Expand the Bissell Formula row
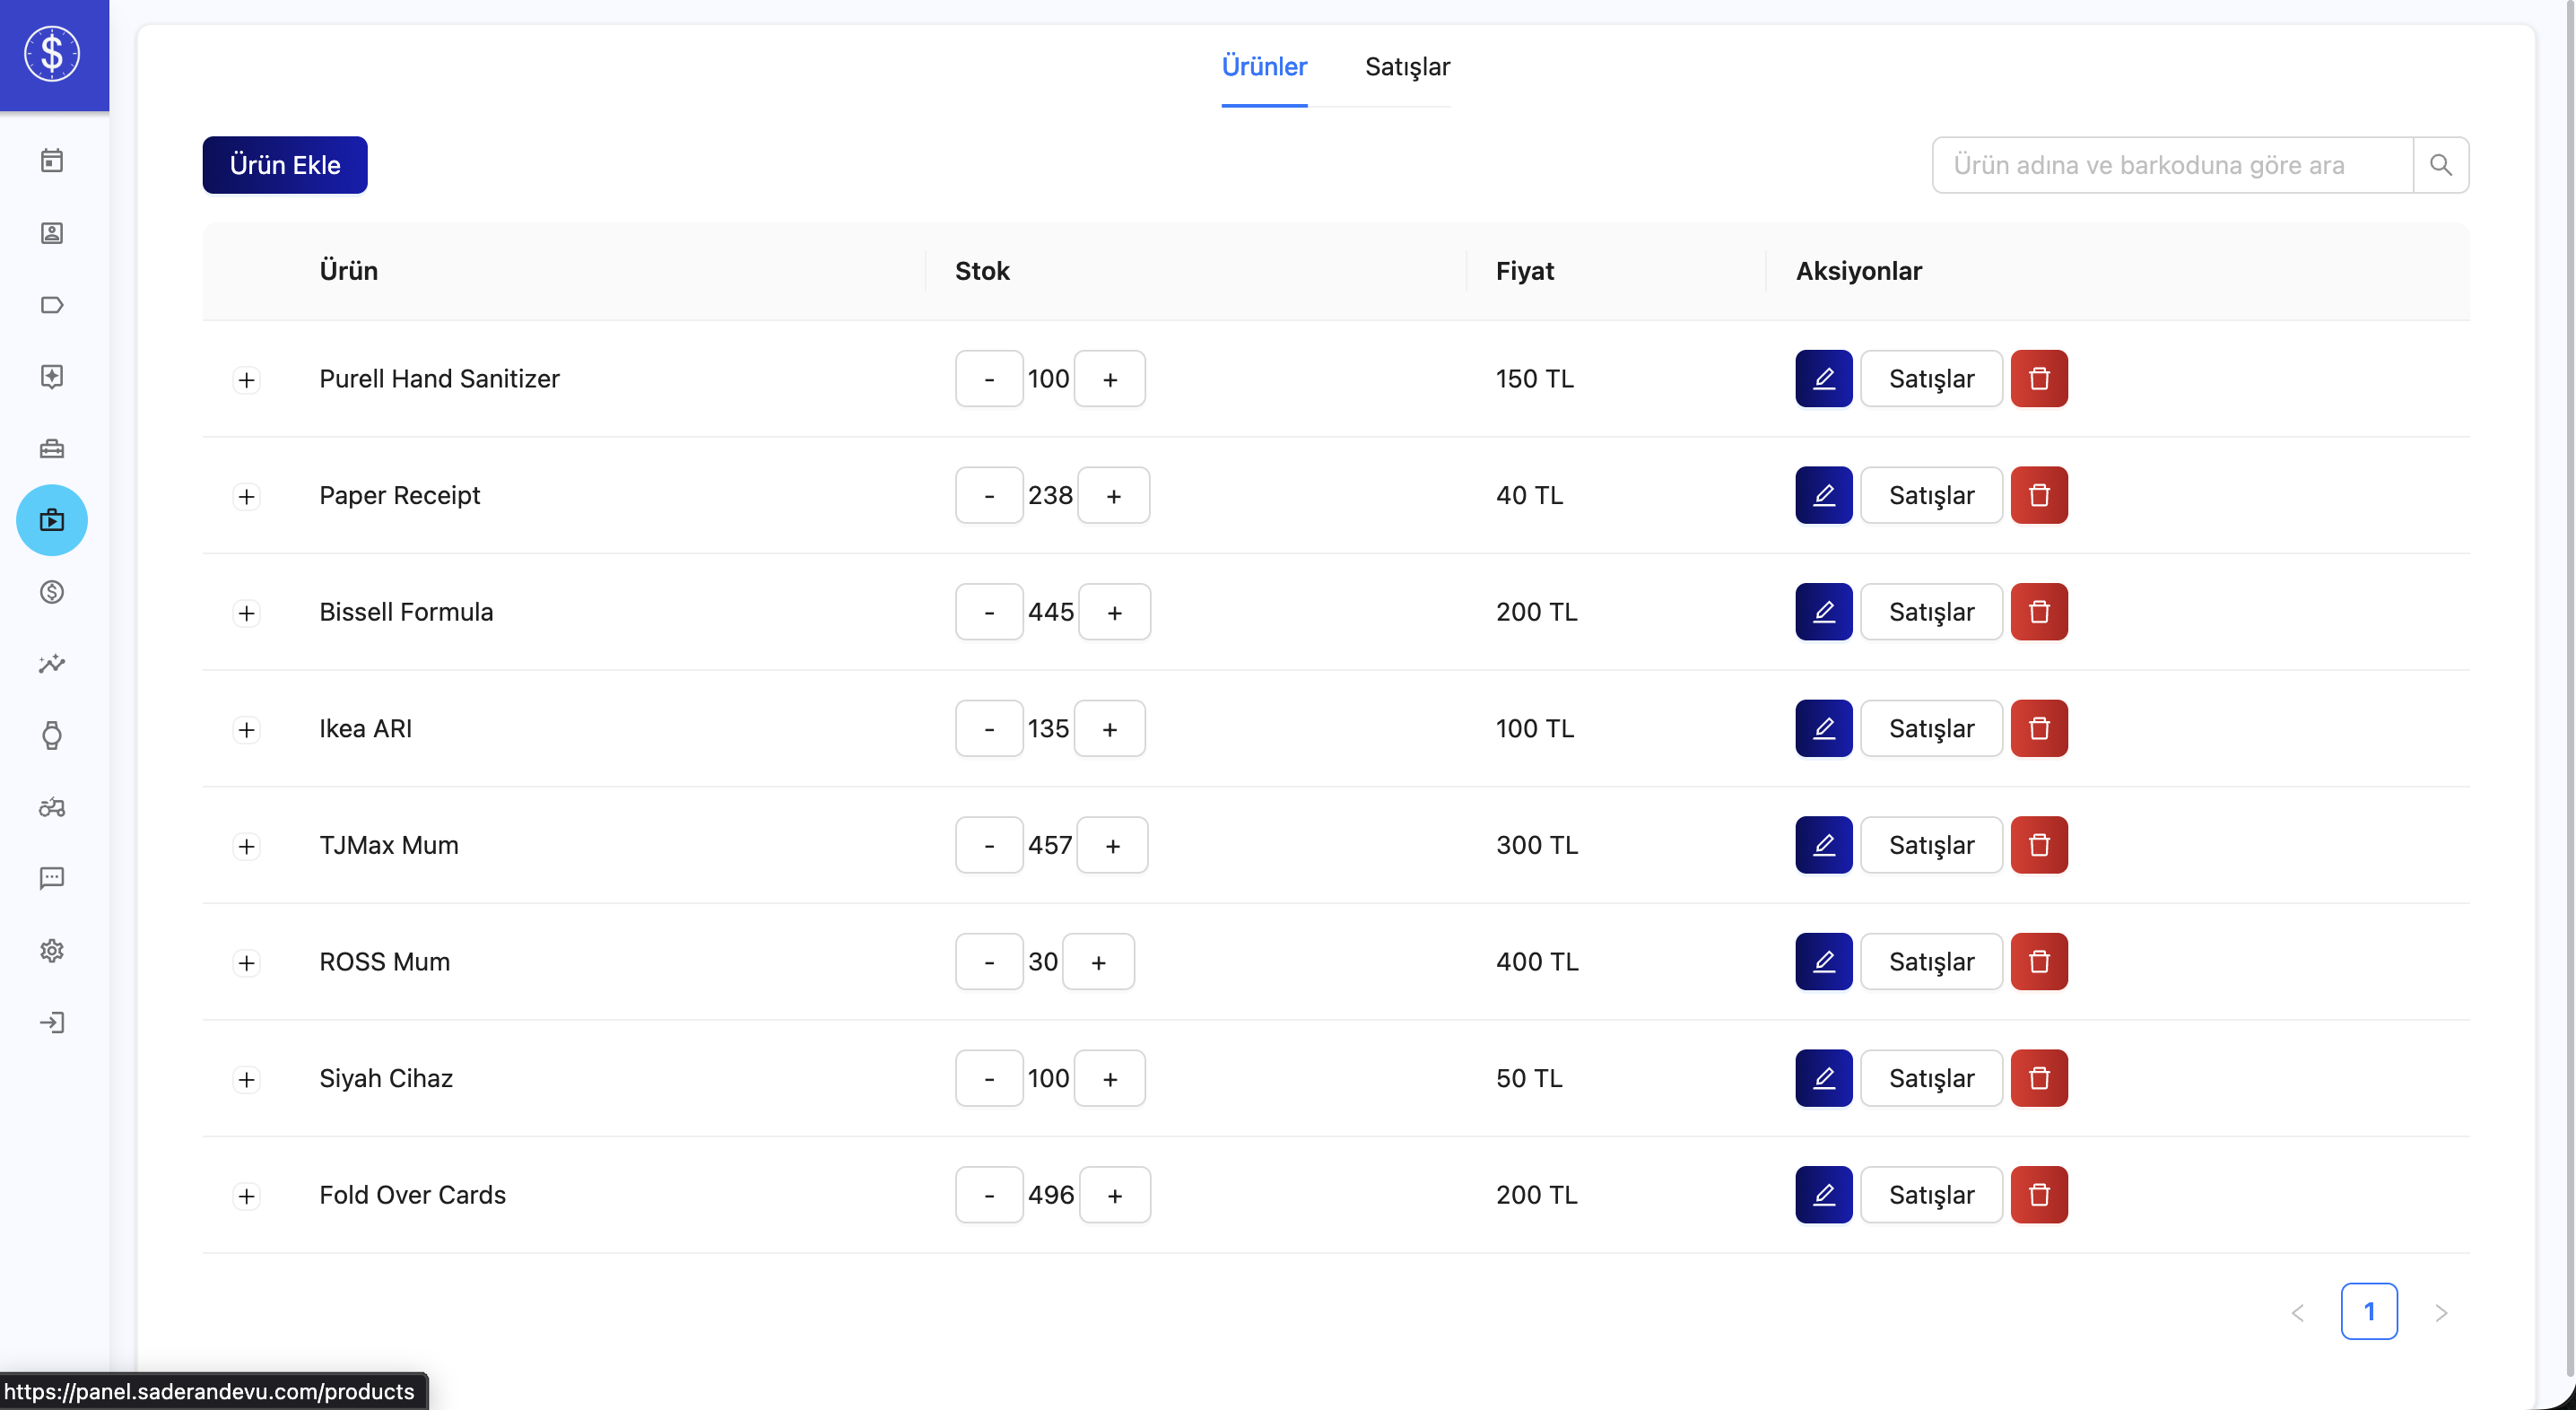The image size is (2576, 1410). (x=247, y=613)
